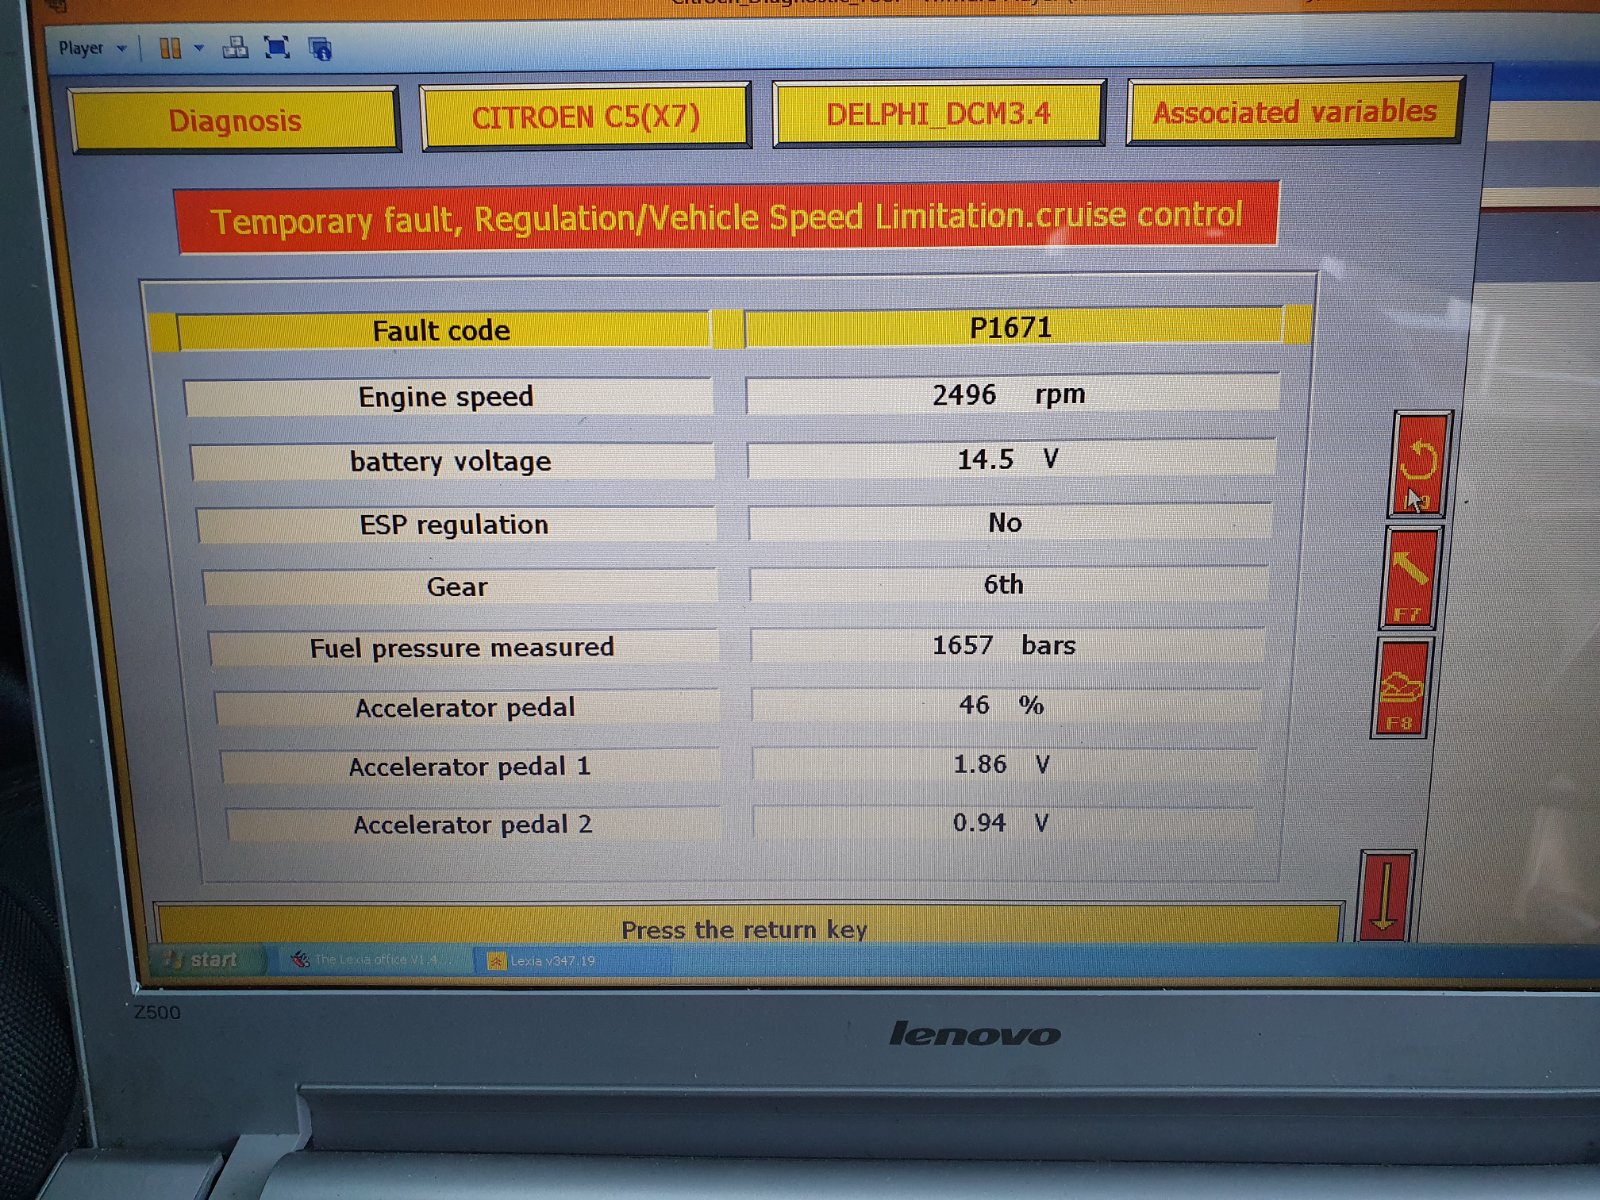Click the 0.94 V value
Image resolution: width=1600 pixels, height=1200 pixels.
pos(1002,822)
